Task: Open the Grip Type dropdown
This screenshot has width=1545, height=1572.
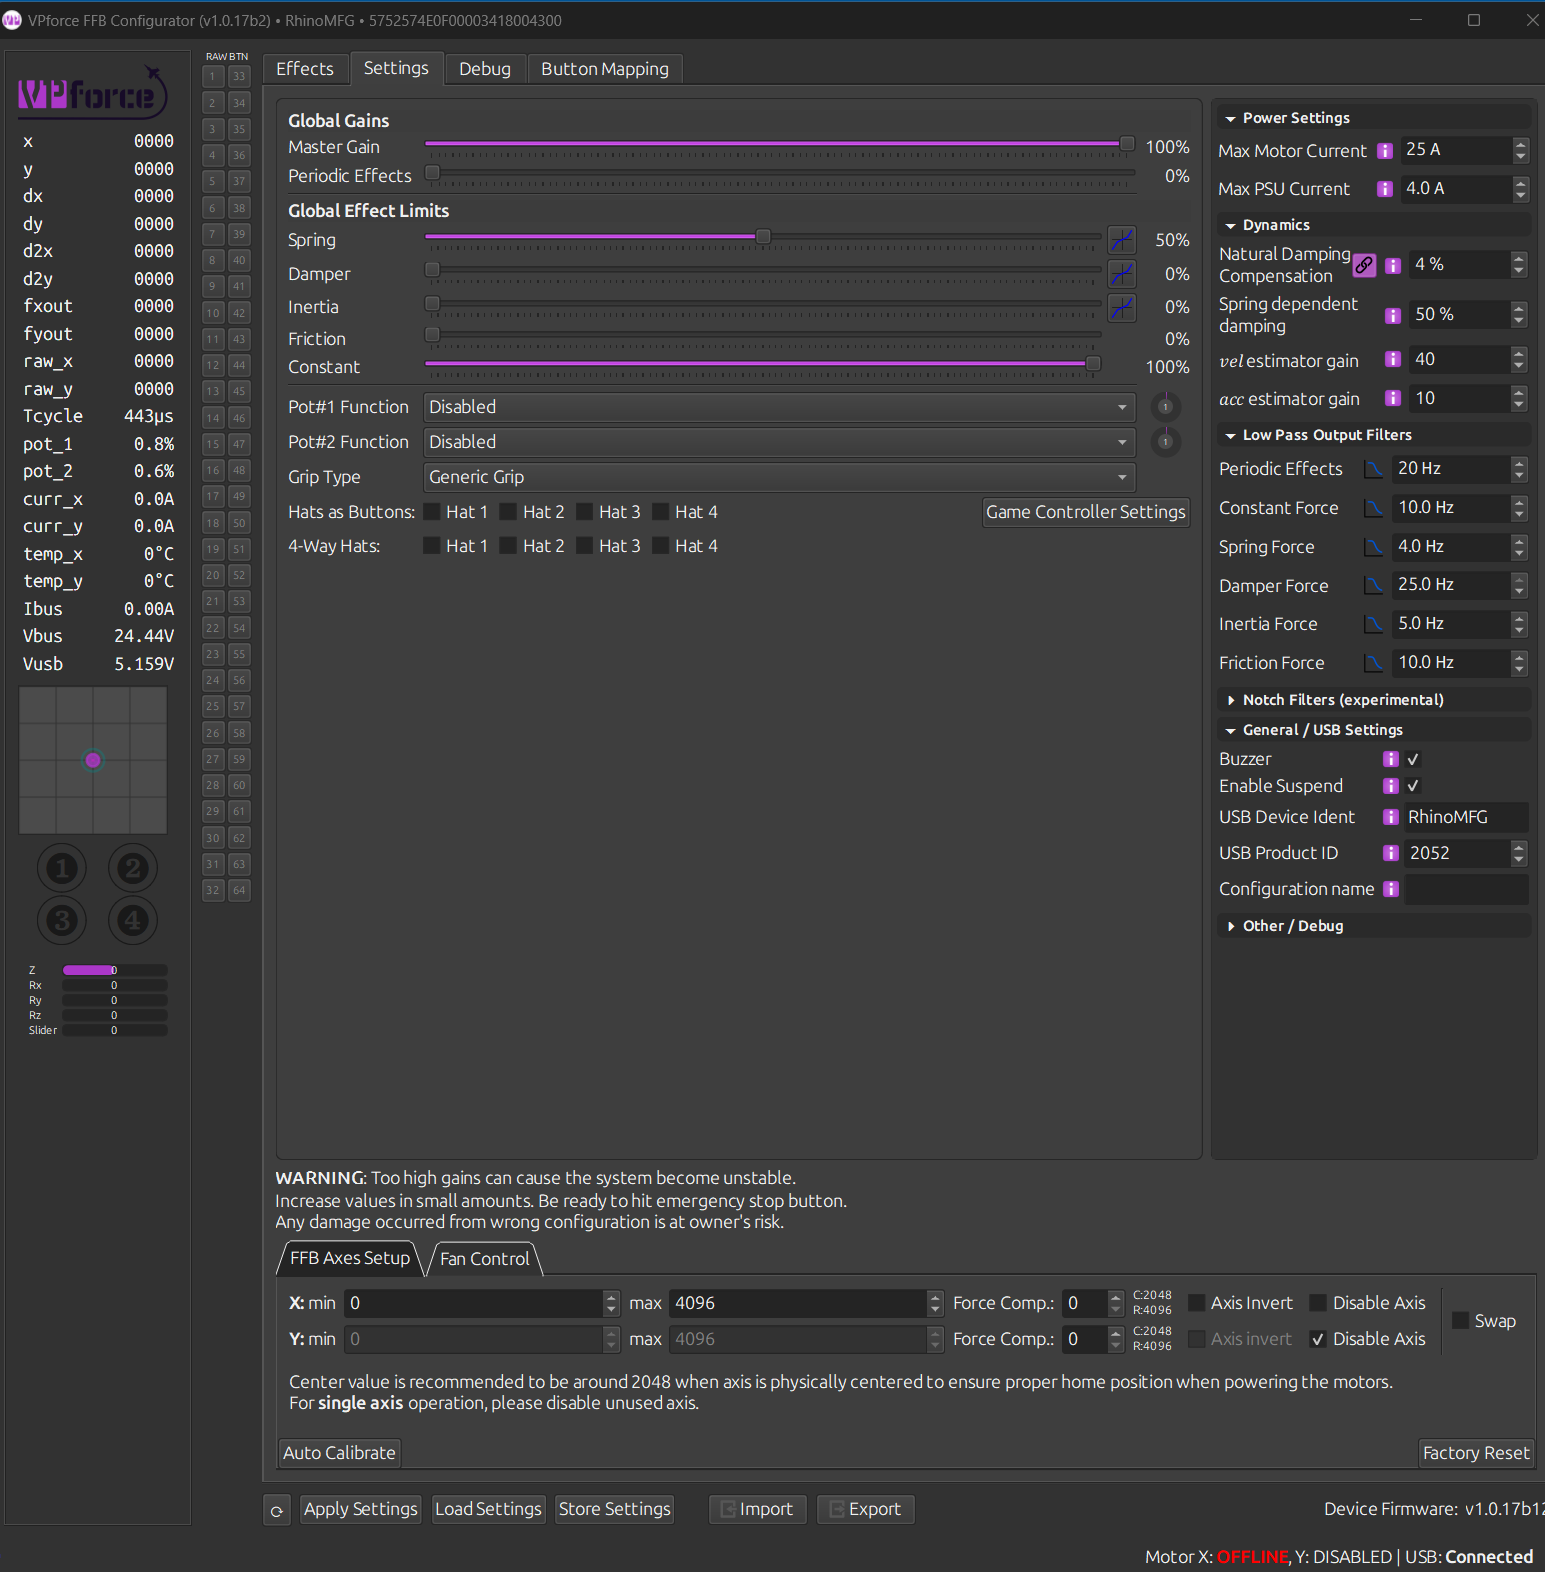Action: (x=779, y=477)
